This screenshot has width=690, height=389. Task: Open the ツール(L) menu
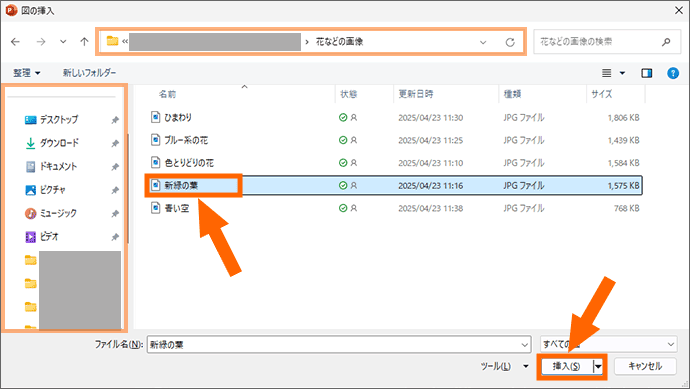[504, 366]
